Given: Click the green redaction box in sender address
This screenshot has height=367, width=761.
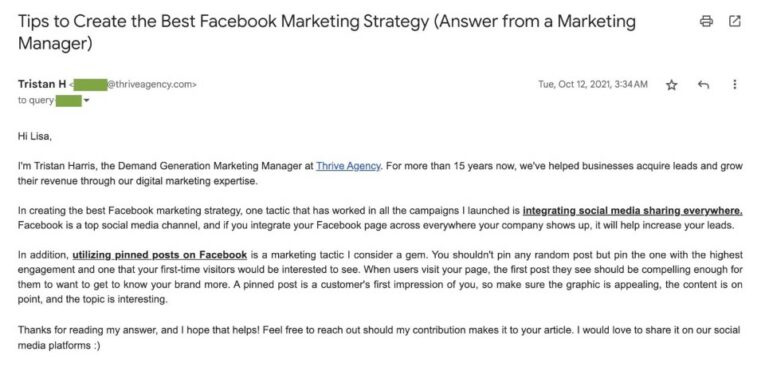Looking at the screenshot, I should point(91,84).
